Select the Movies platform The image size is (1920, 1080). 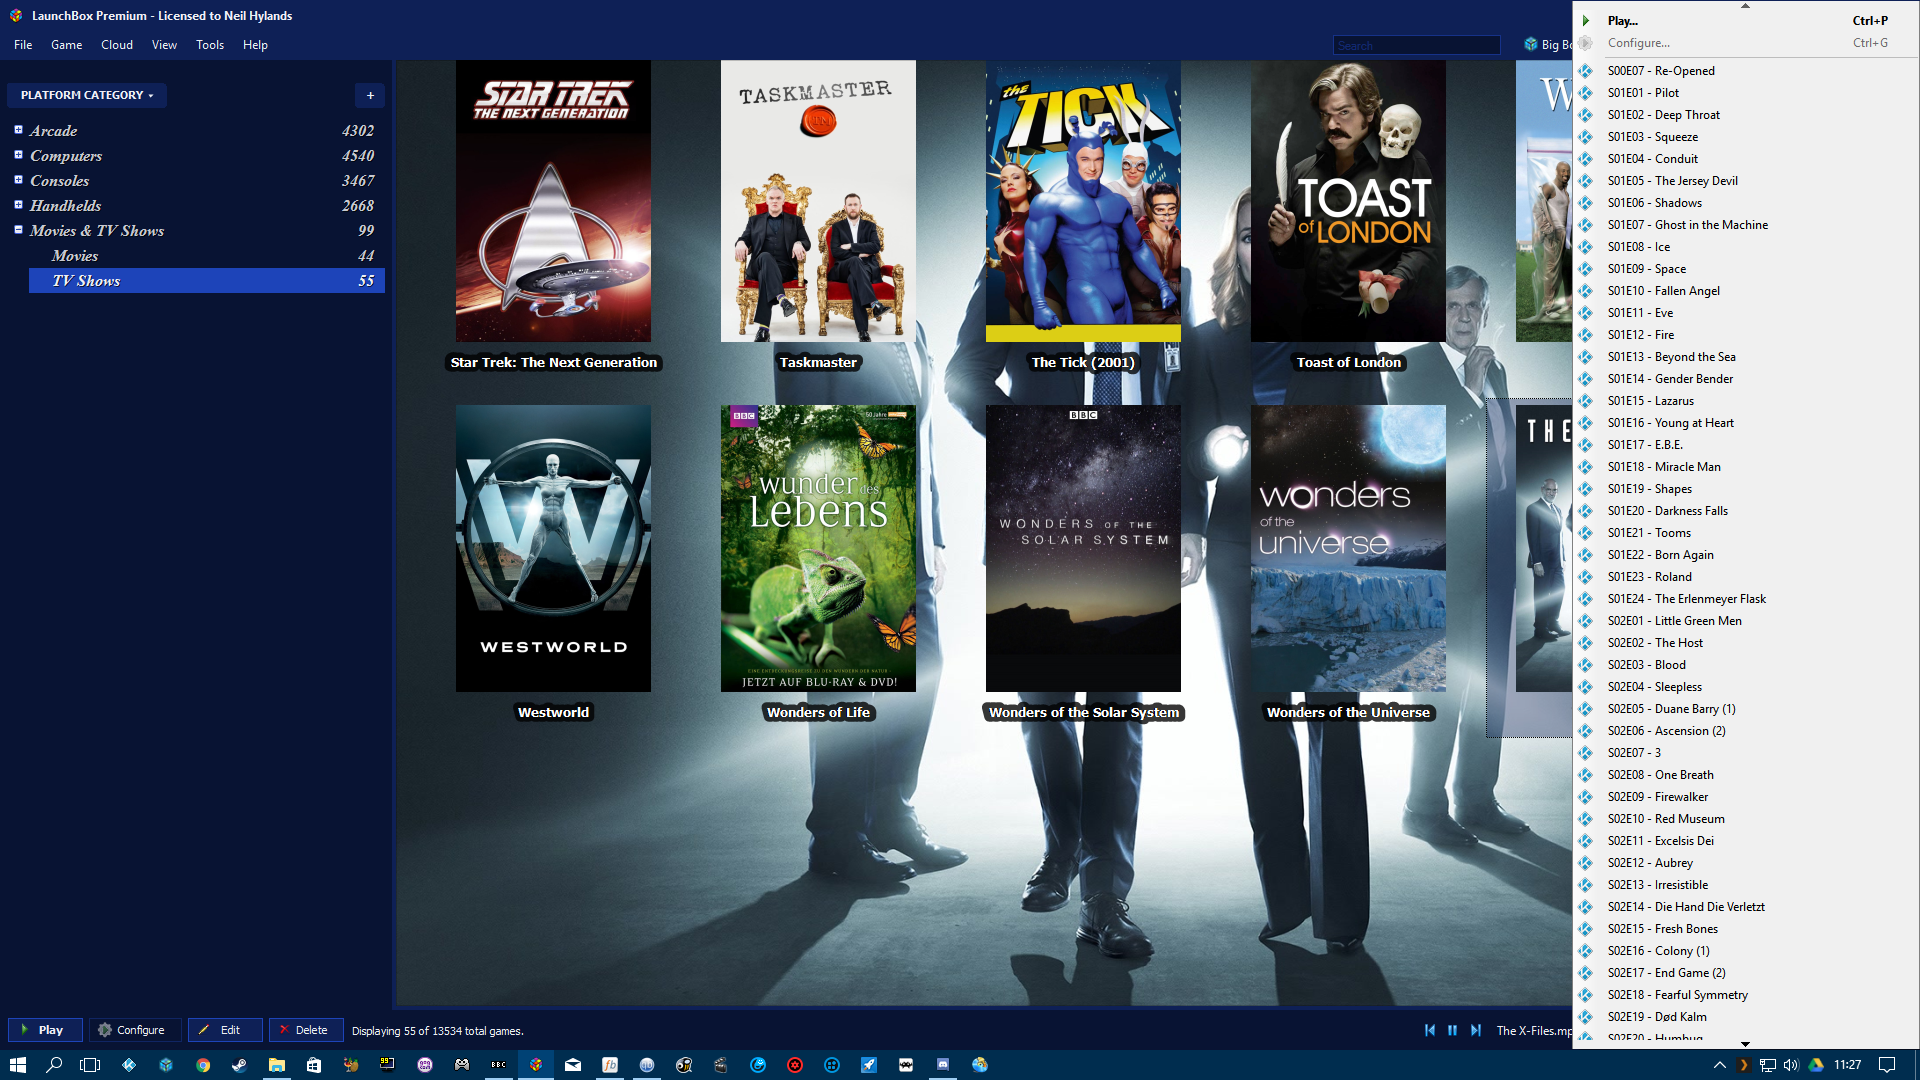(x=207, y=256)
